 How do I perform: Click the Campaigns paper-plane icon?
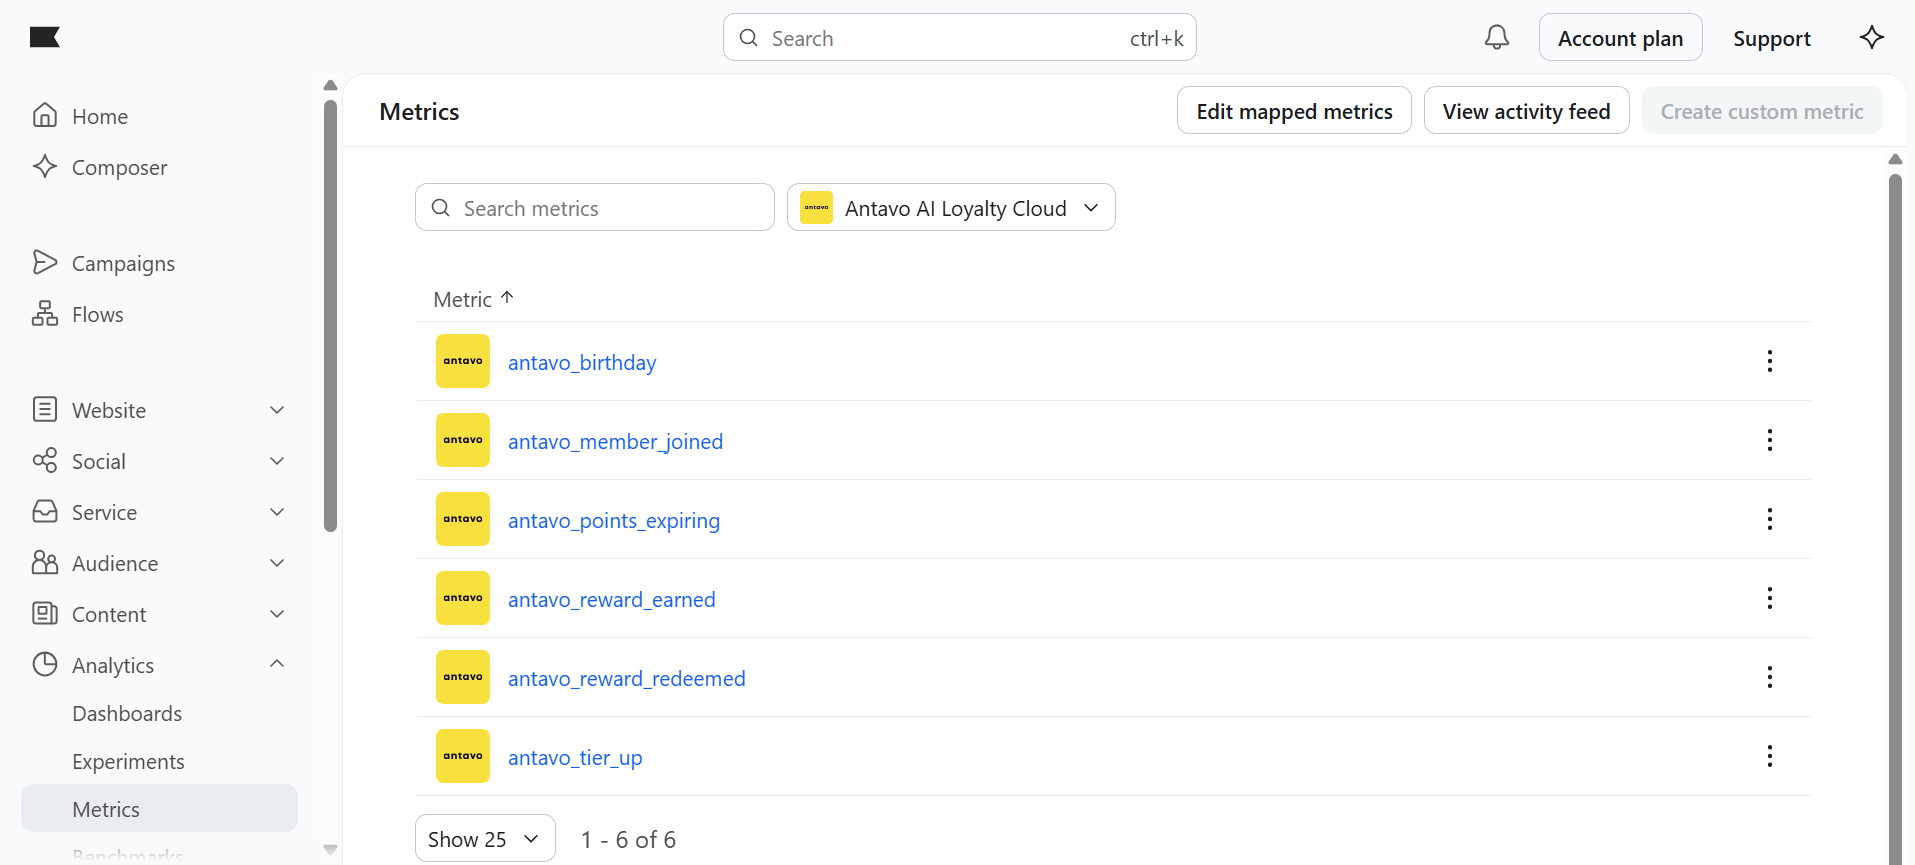(x=45, y=263)
